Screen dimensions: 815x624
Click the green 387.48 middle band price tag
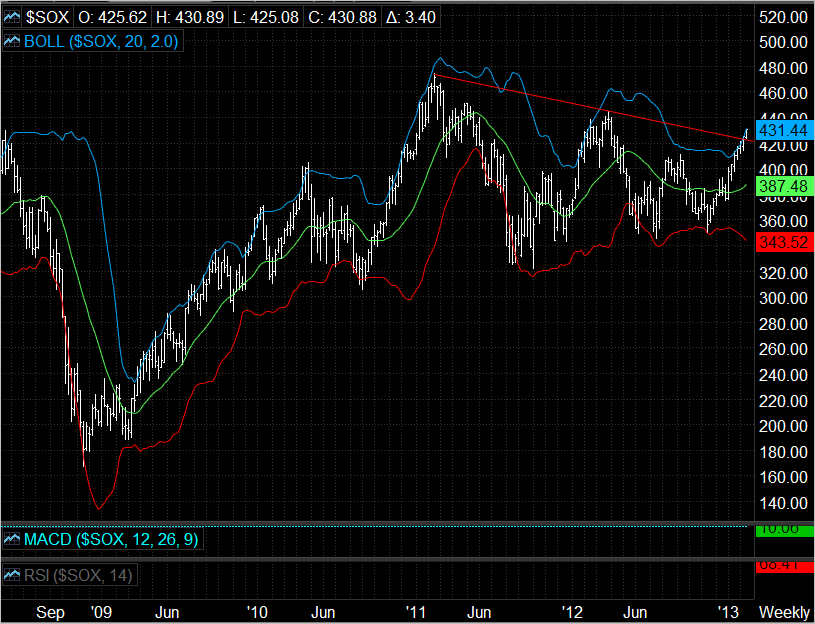tap(782, 187)
